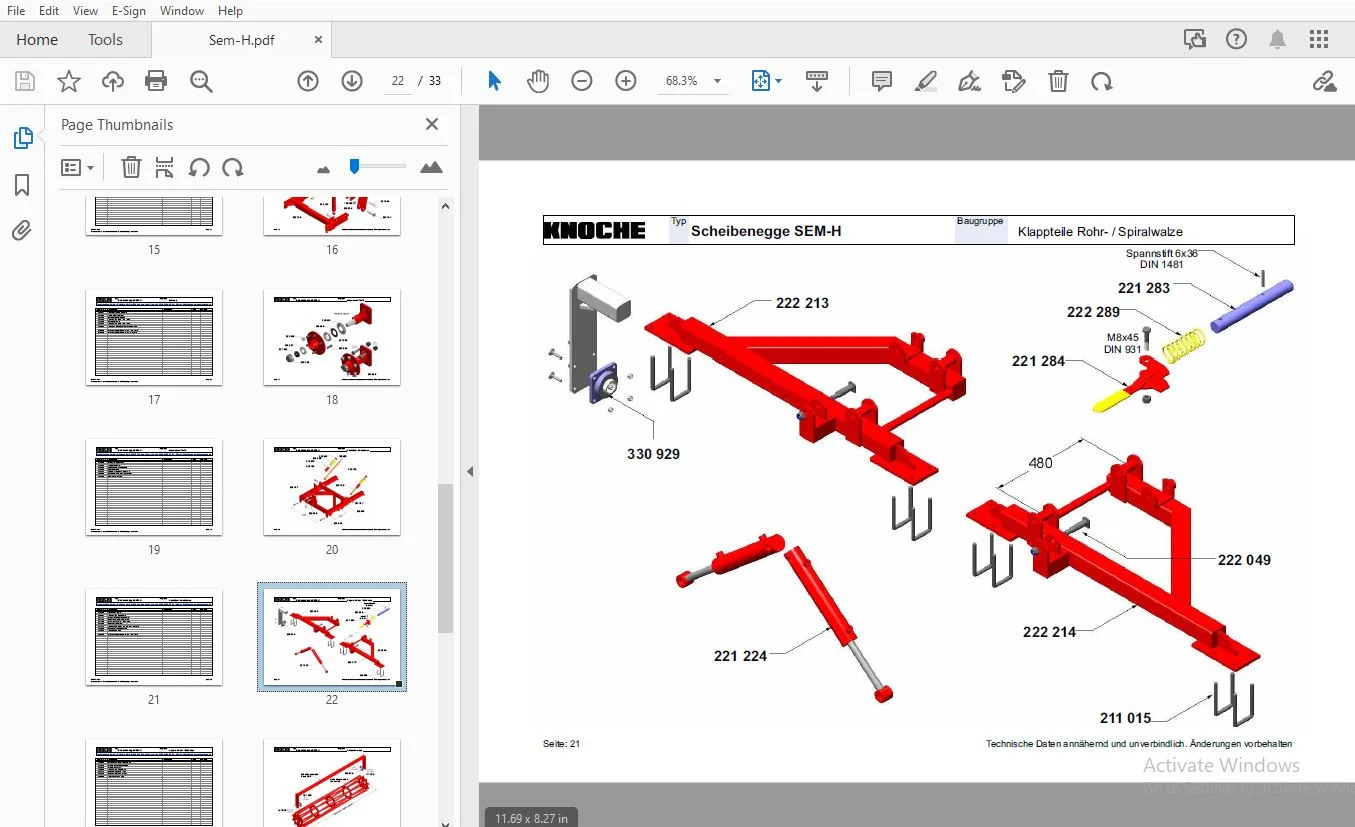Screen dimensions: 1355x827
Task: Open the View menu
Action: click(85, 11)
